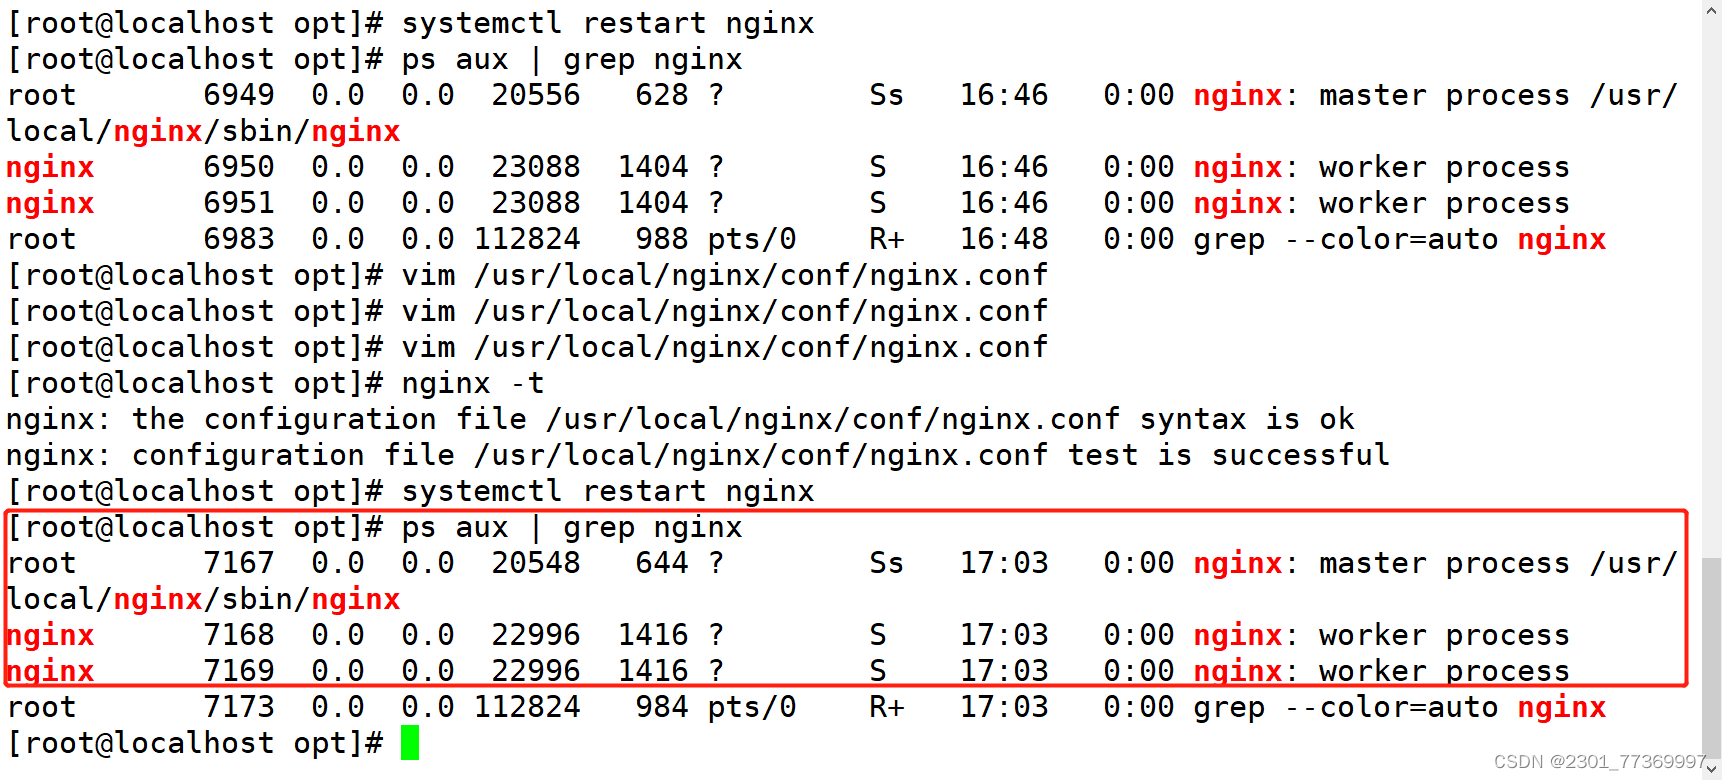Click "R+" status in PID 6983 row
The image size is (1722, 780).
[x=887, y=239]
